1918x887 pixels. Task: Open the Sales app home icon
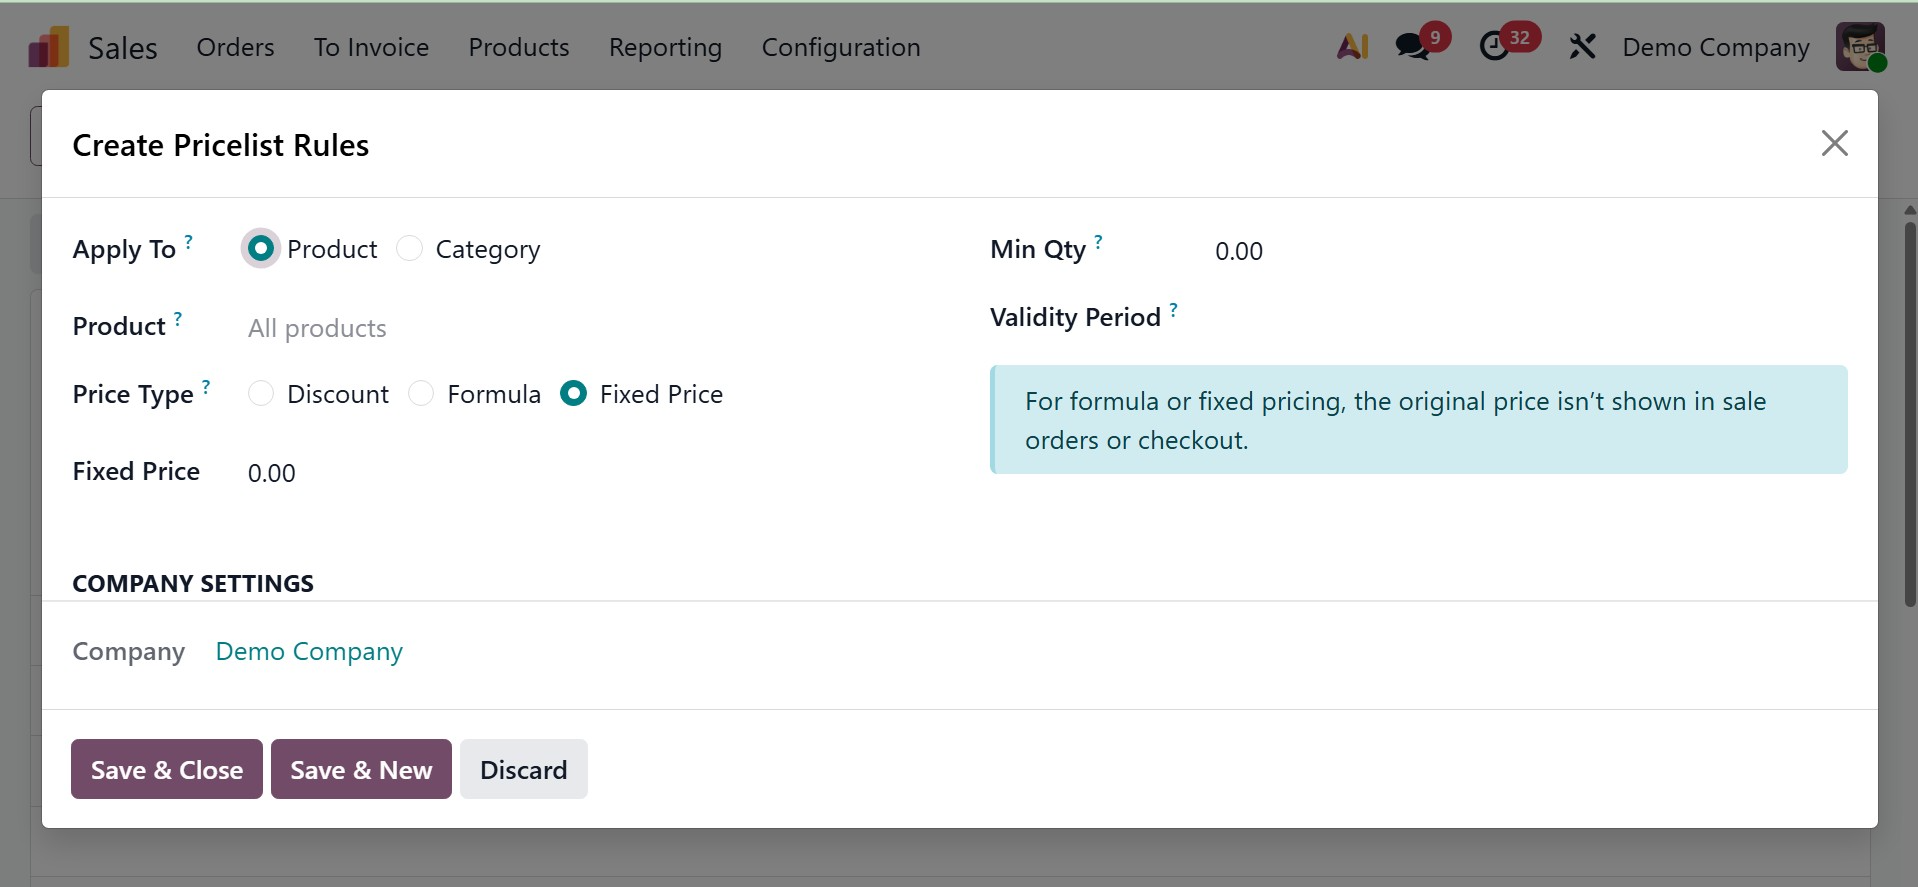(48, 47)
